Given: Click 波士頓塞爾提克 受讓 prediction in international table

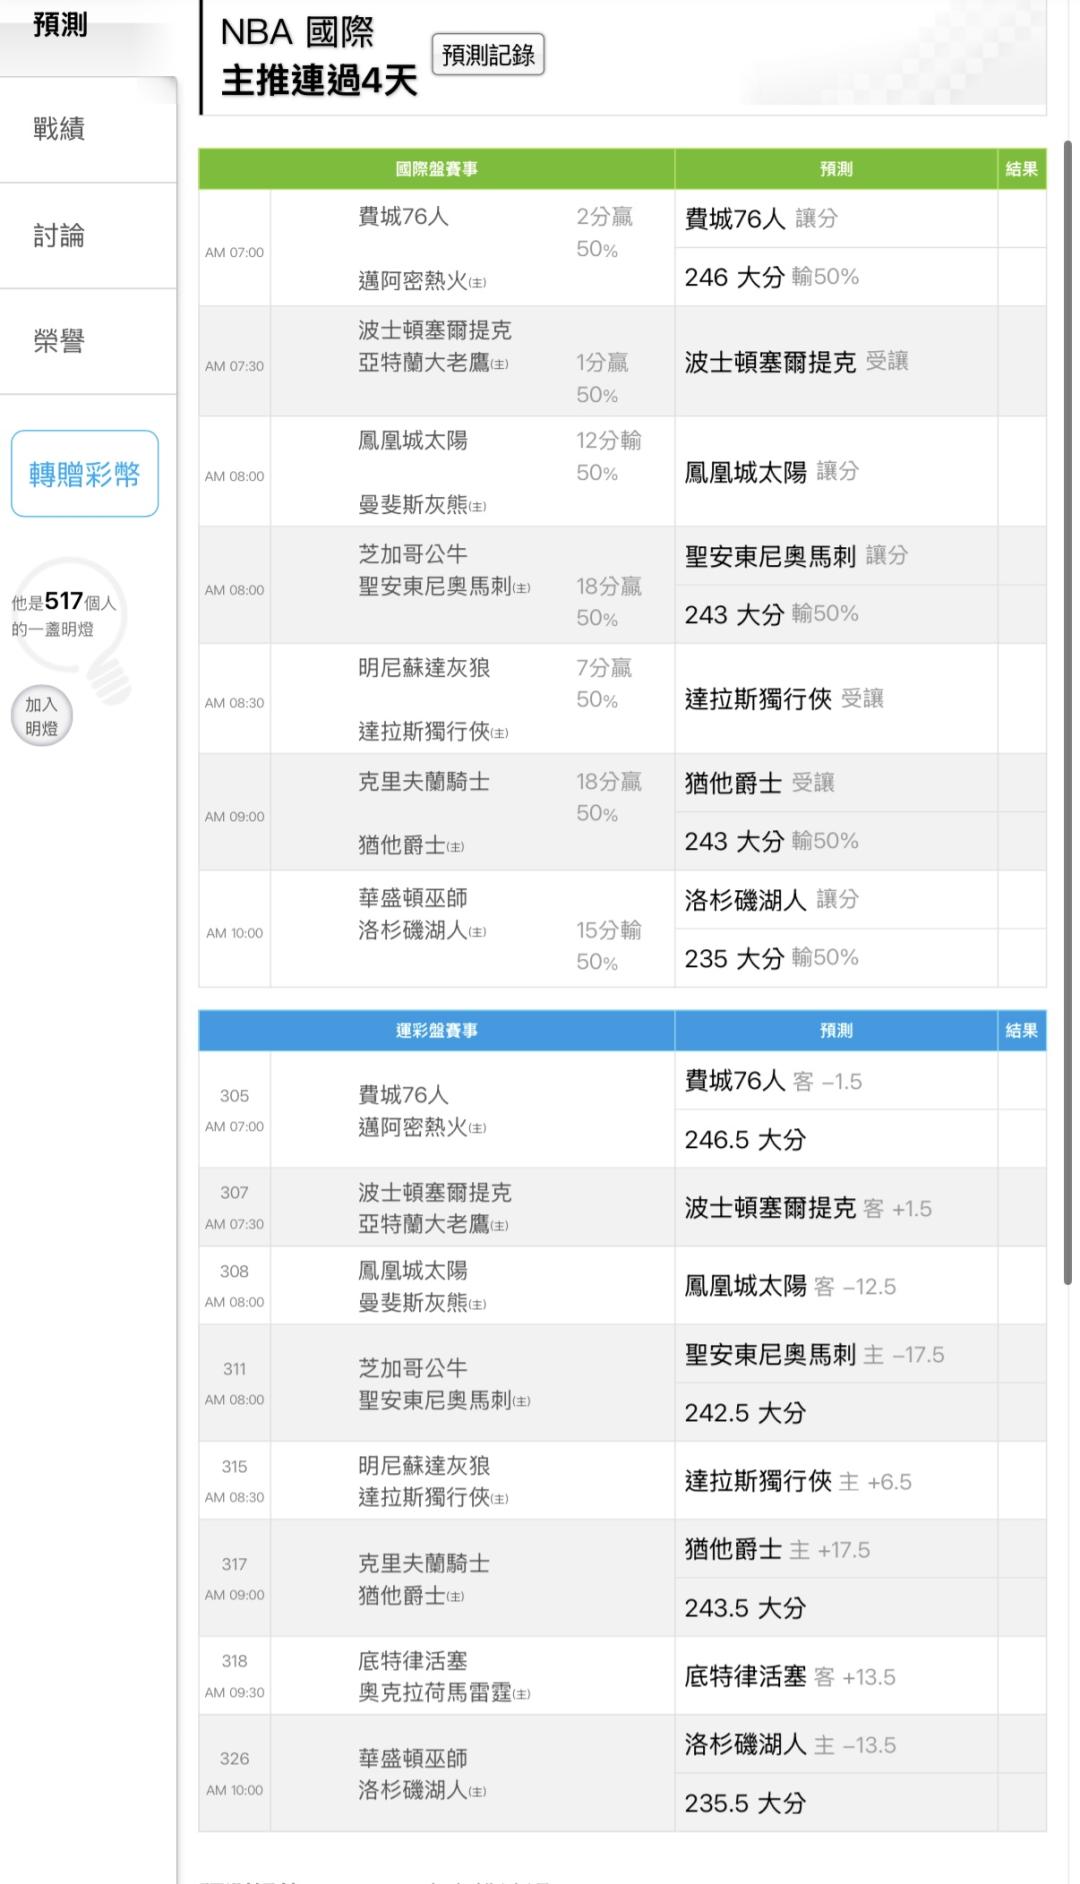Looking at the screenshot, I should point(797,362).
